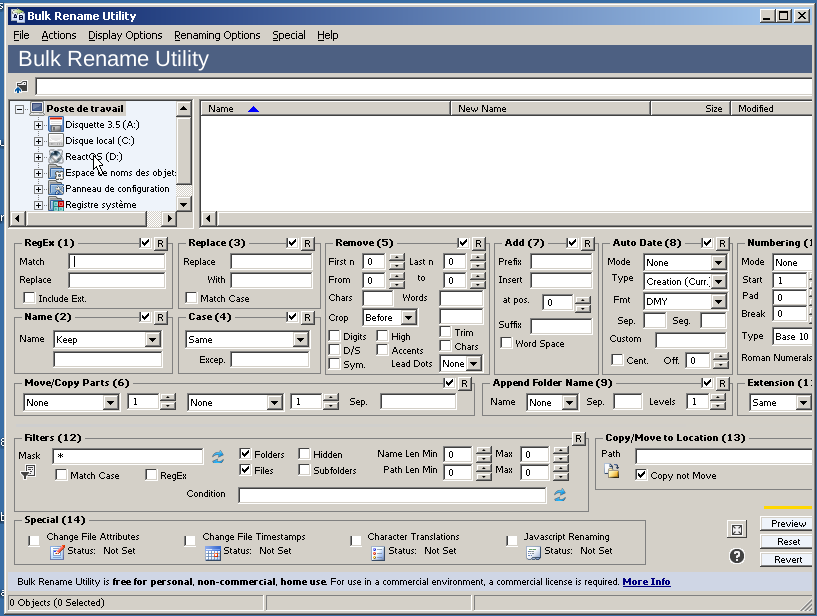Open Auto Date Fmt dropdown showing DMY
817x616 pixels.
[x=719, y=301]
